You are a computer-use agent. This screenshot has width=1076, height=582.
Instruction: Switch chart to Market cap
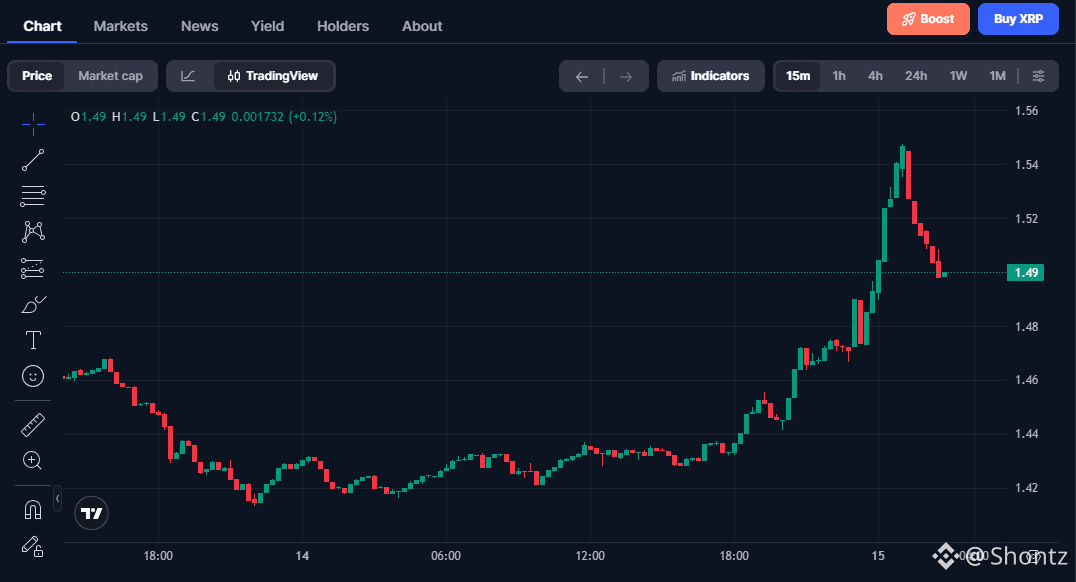pyautogui.click(x=110, y=76)
